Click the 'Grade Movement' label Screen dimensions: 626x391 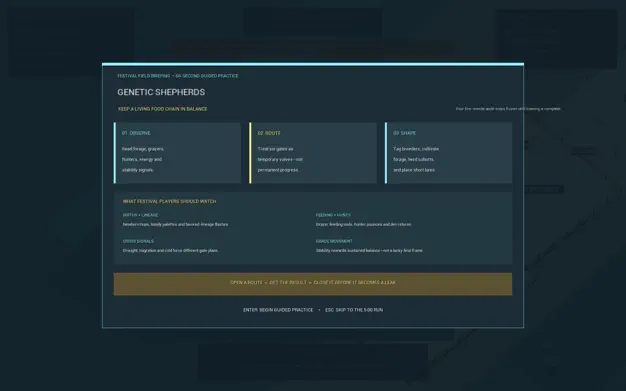click(x=334, y=241)
